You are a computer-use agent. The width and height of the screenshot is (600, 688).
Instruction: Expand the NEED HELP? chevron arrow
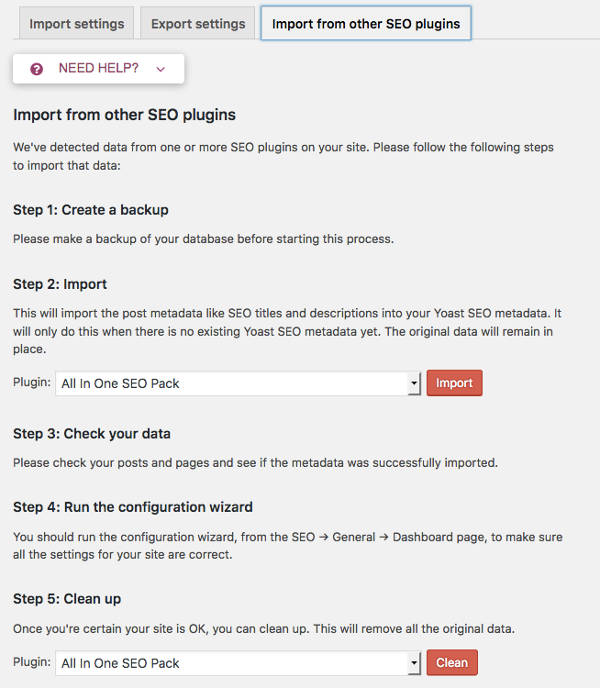[161, 69]
